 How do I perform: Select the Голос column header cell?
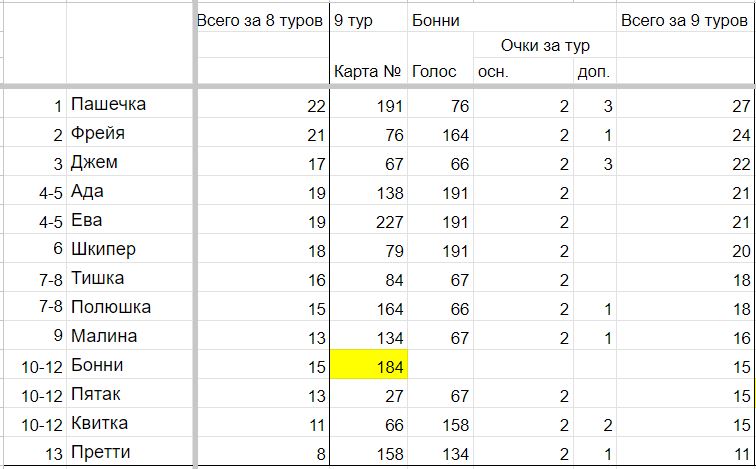440,71
